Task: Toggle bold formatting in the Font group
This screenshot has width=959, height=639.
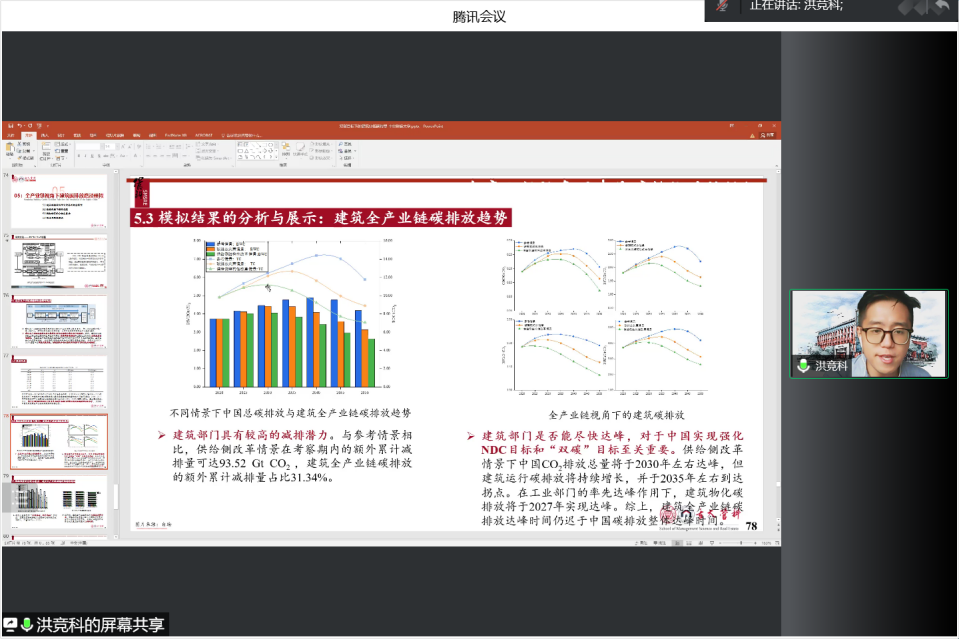Action: tap(79, 156)
